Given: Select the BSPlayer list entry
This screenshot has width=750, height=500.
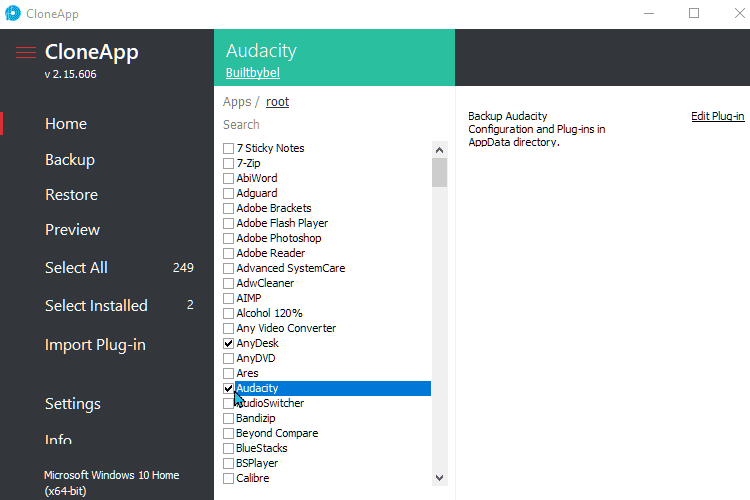Looking at the screenshot, I should (x=257, y=463).
